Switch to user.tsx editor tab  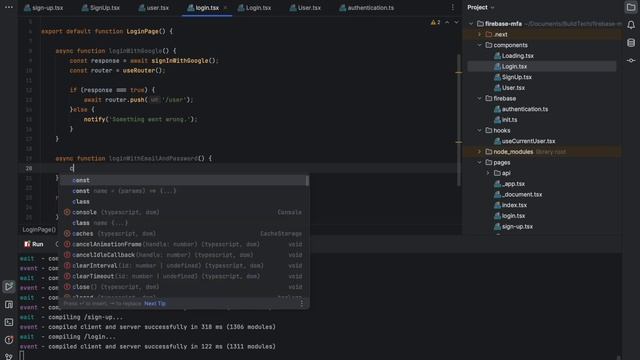click(153, 8)
